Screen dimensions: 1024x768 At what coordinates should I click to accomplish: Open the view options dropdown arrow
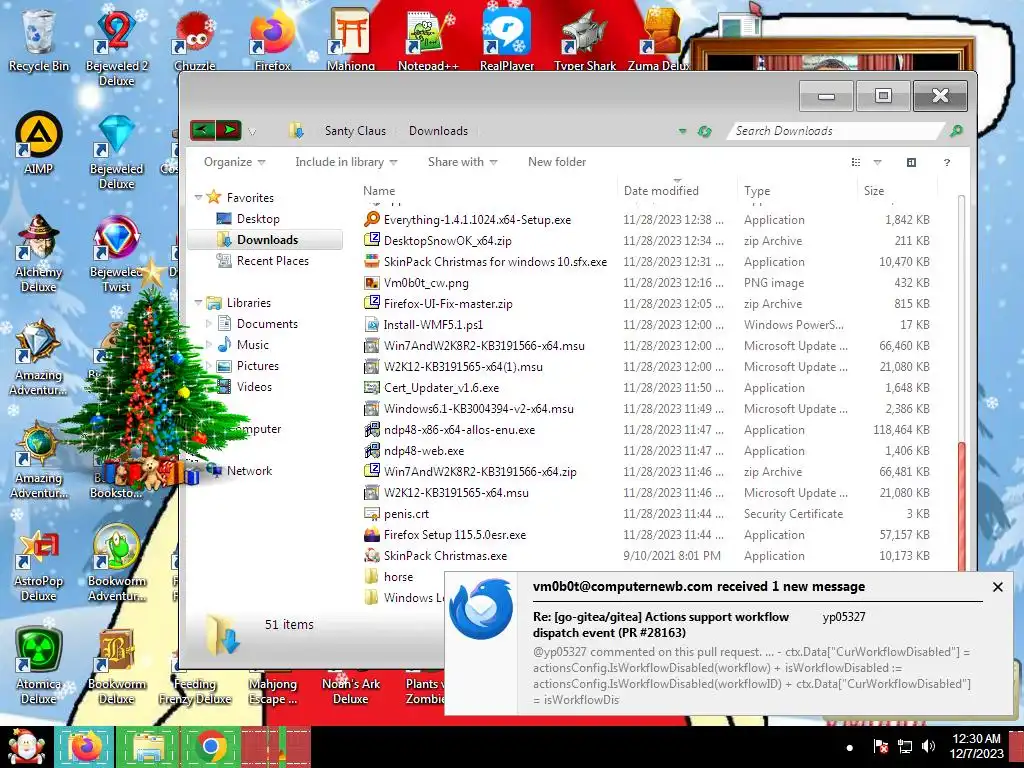click(877, 162)
